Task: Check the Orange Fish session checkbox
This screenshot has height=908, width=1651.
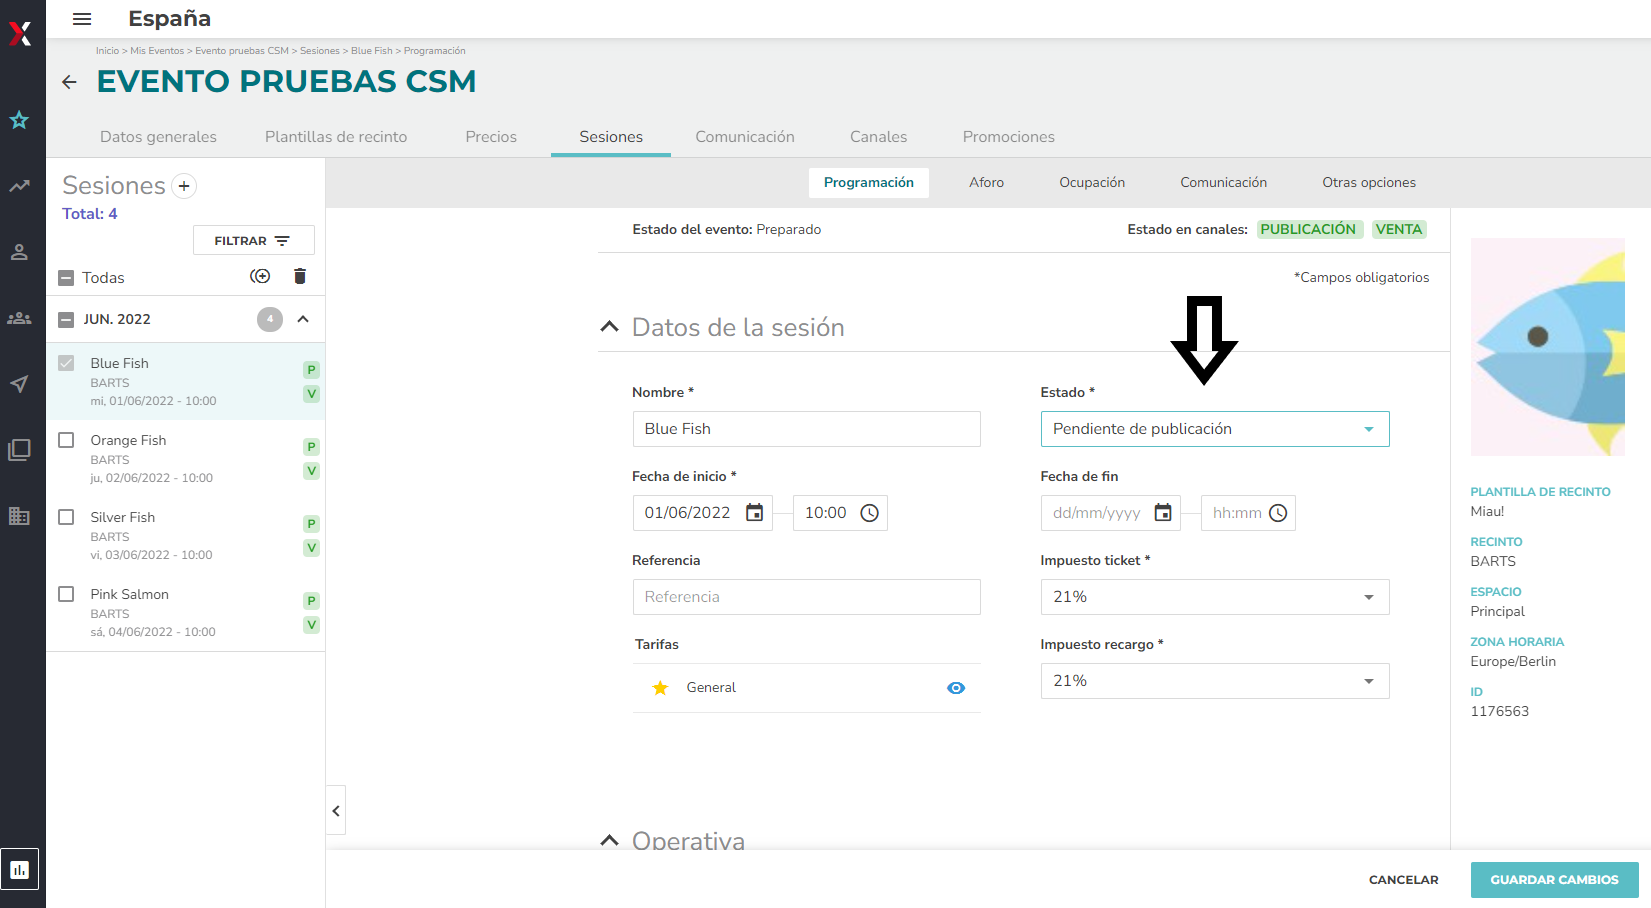Action: pyautogui.click(x=66, y=440)
